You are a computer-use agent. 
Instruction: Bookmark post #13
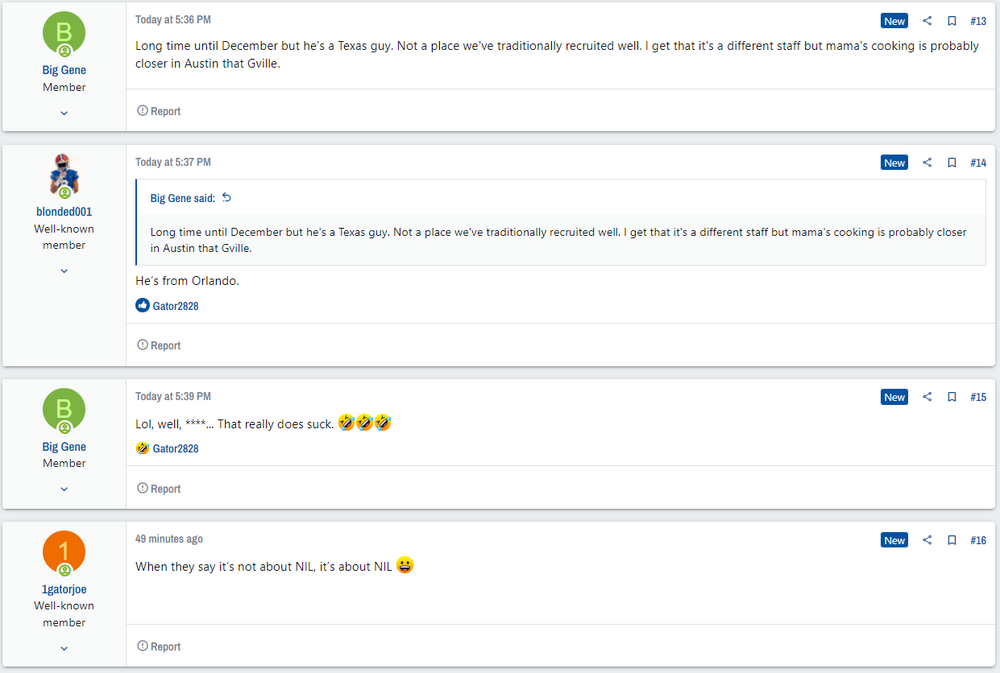click(952, 21)
